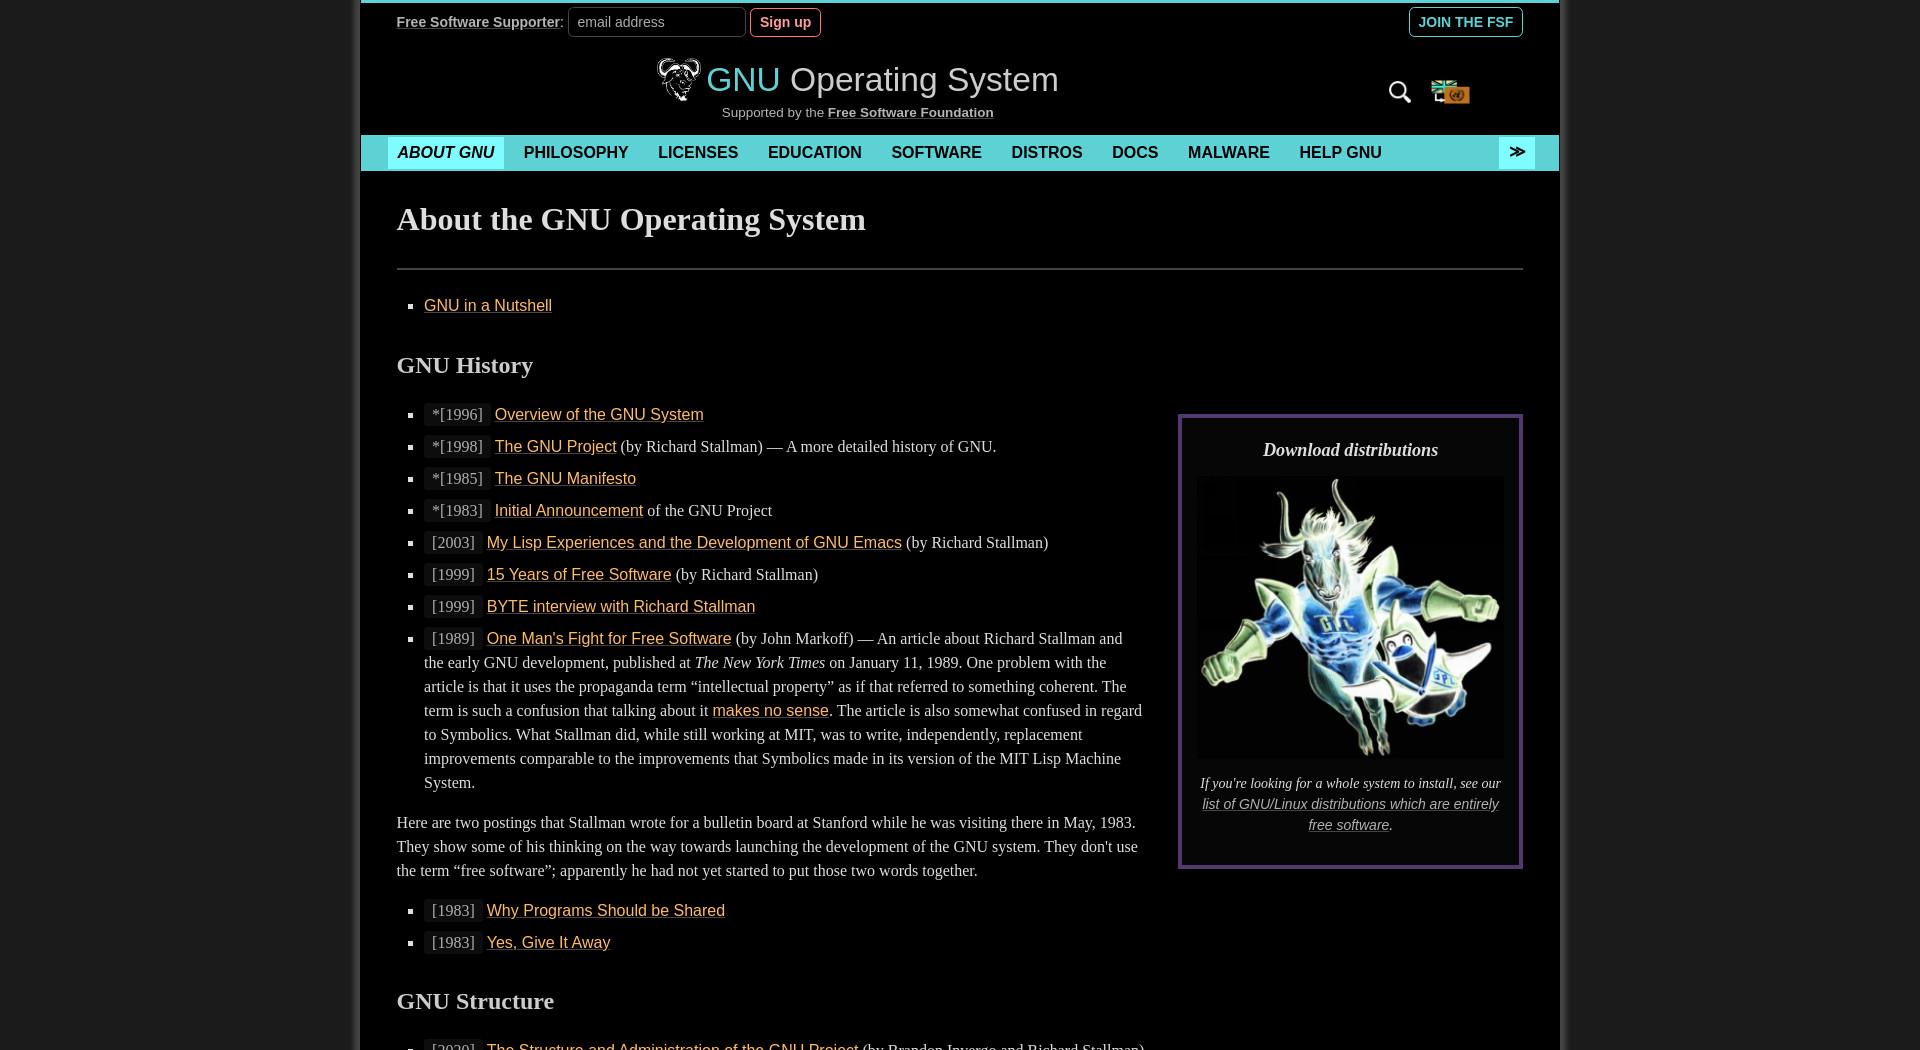
Task: Open list of free GNU/Linux distributions link
Action: coord(1350,815)
